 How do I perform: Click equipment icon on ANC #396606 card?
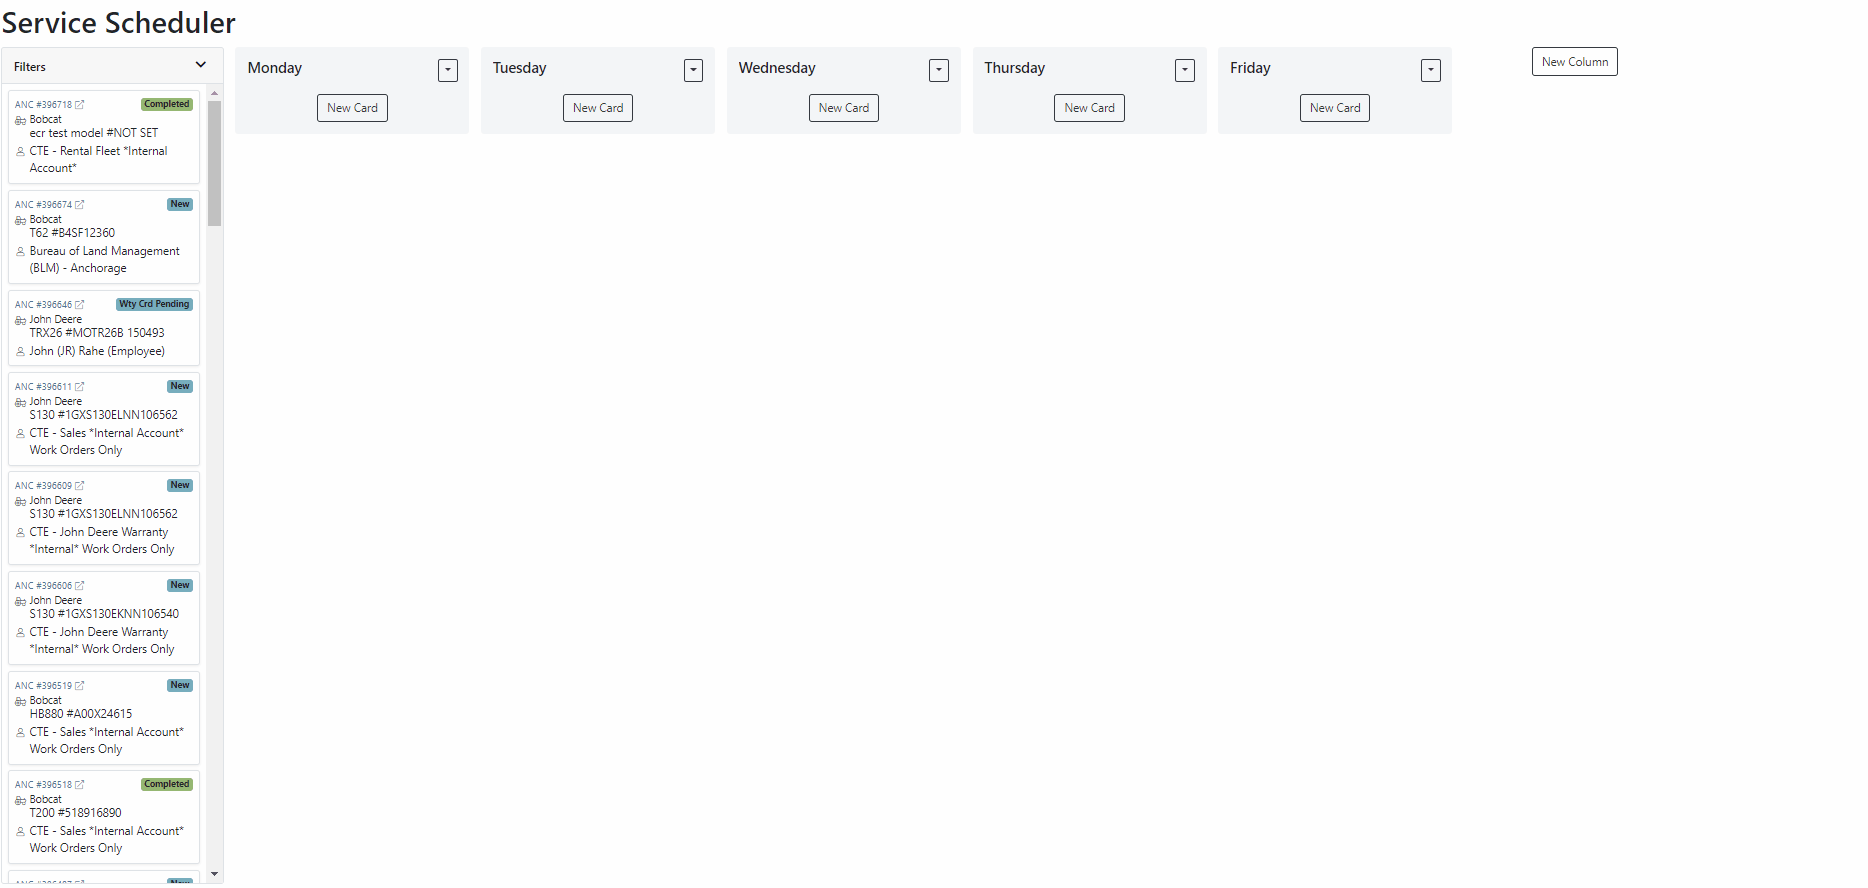(x=20, y=601)
